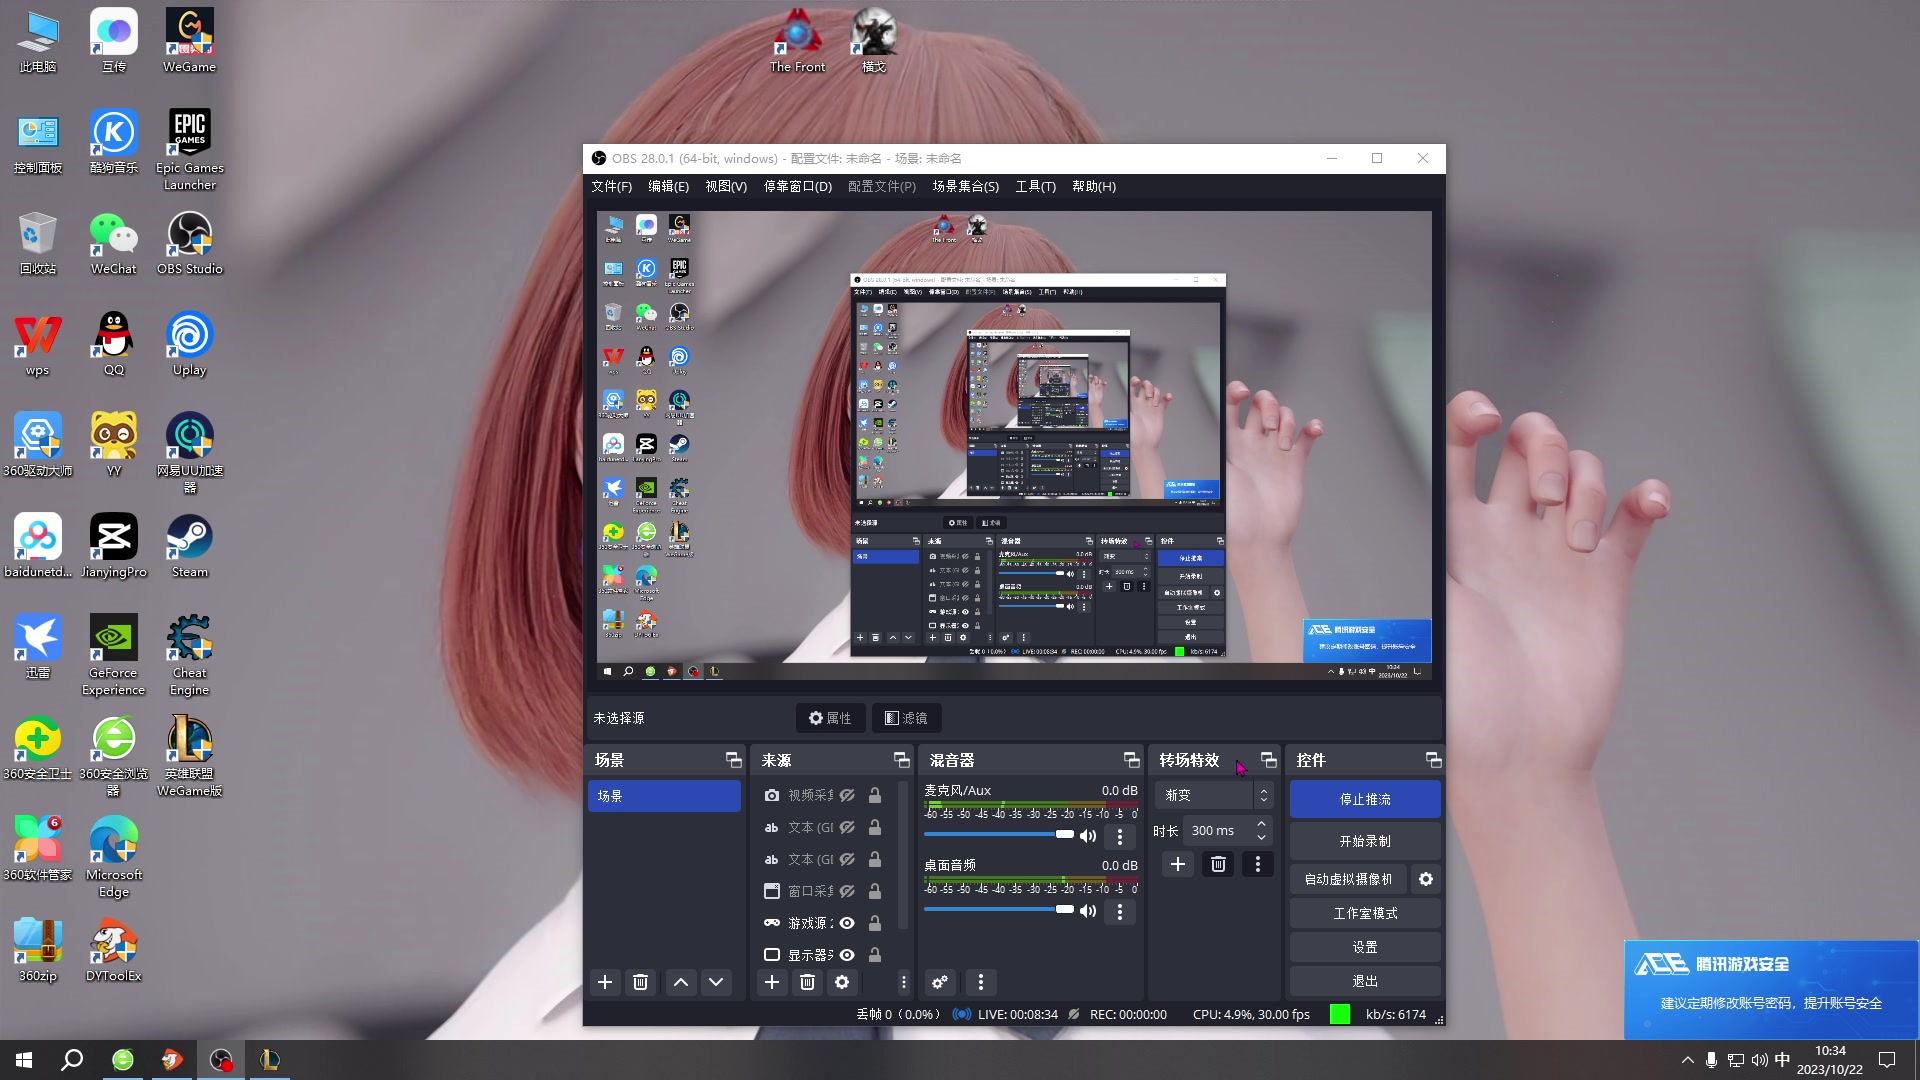Adjust the 桌面音频 volume slider

point(999,909)
